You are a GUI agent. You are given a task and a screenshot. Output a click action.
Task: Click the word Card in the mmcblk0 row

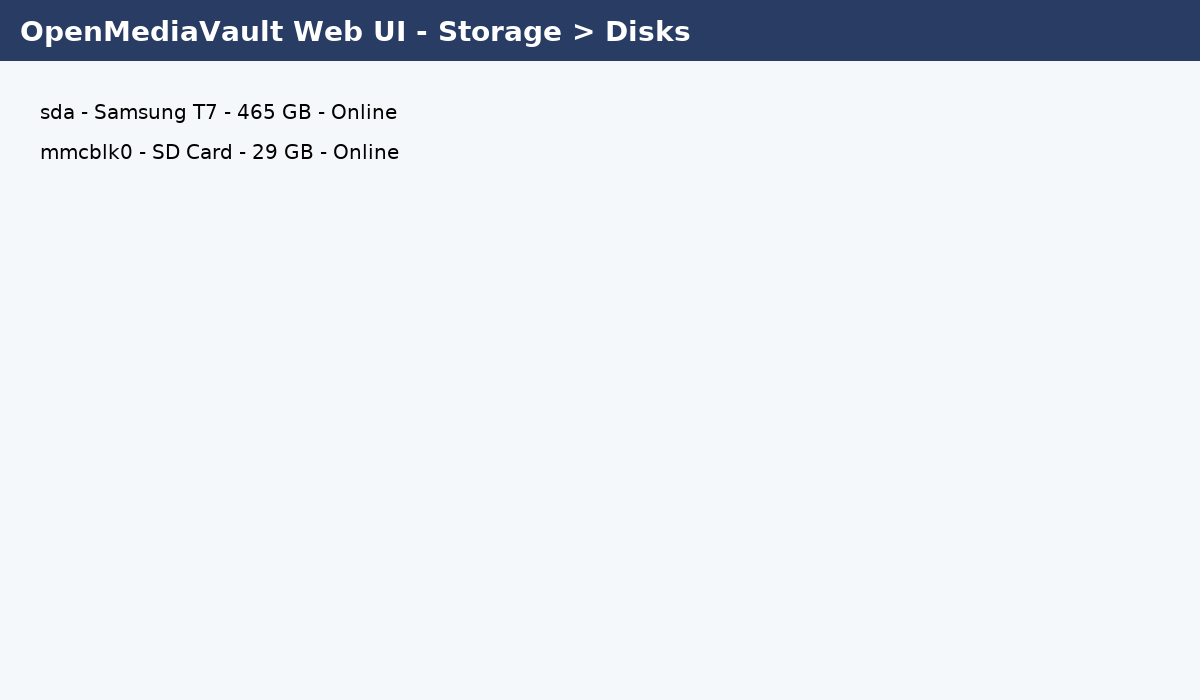[x=209, y=153]
